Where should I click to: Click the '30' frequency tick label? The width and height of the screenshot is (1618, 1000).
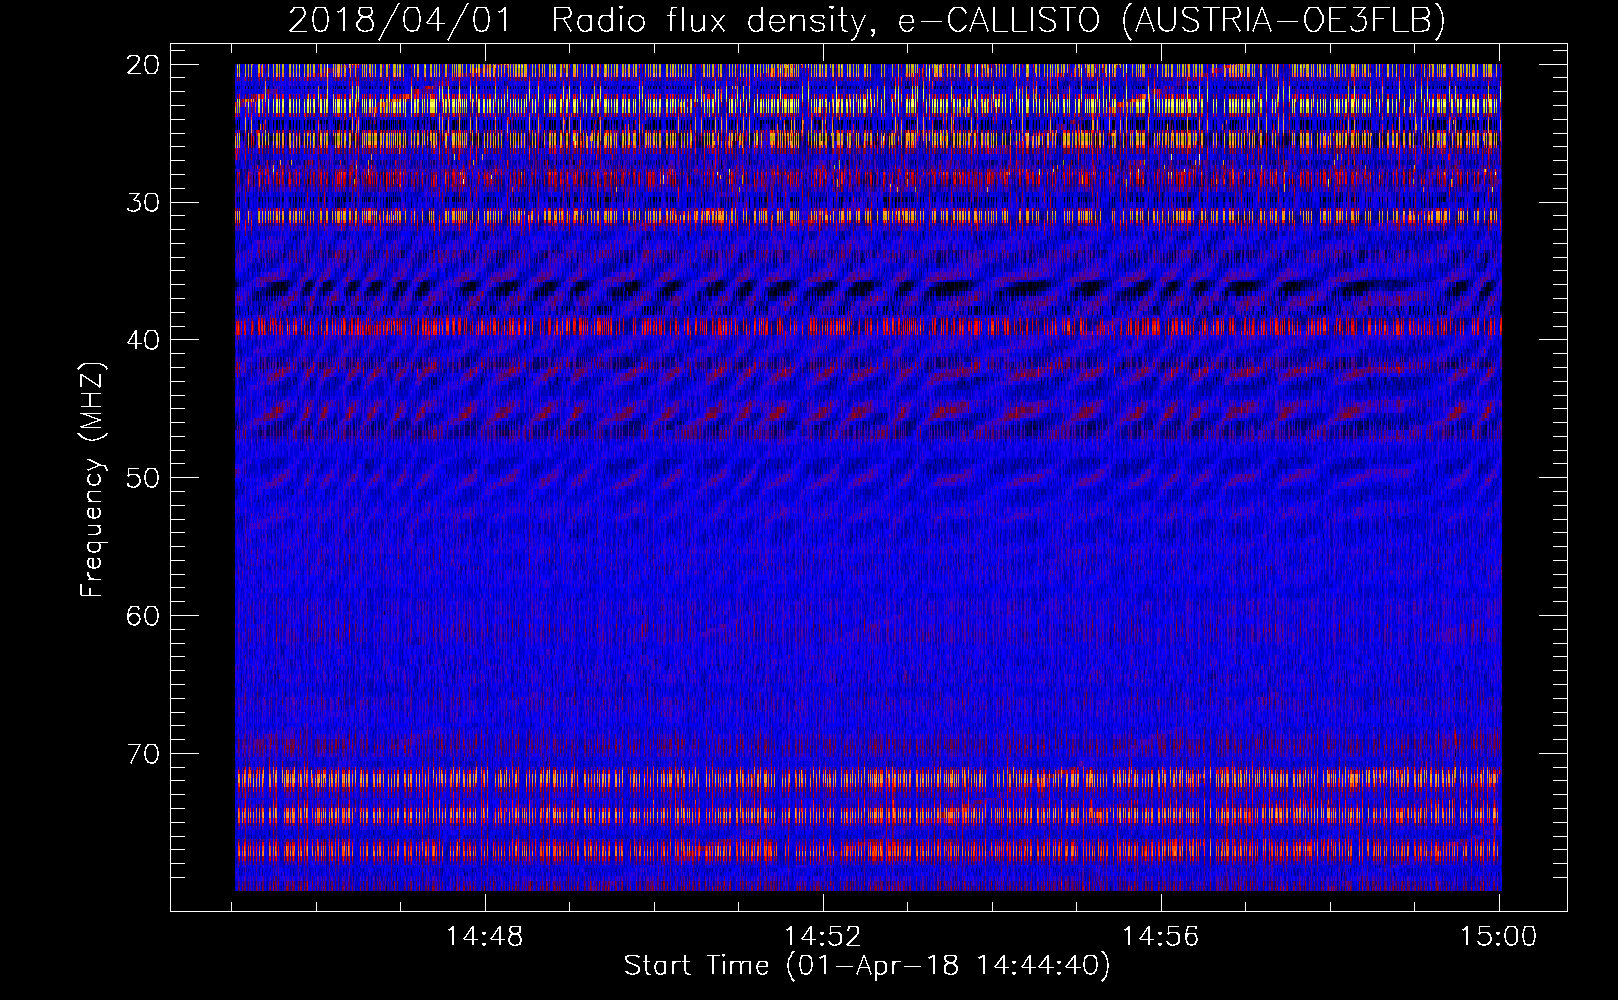coord(143,203)
